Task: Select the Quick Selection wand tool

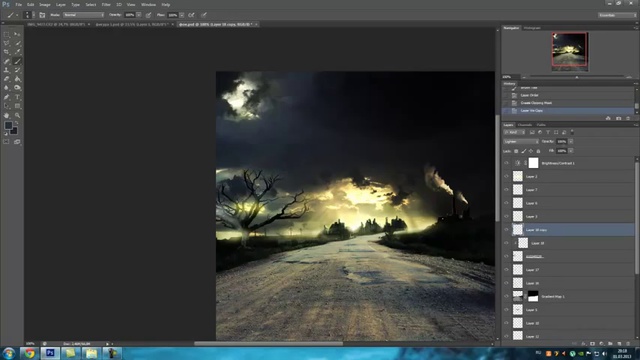Action: (x=17, y=43)
